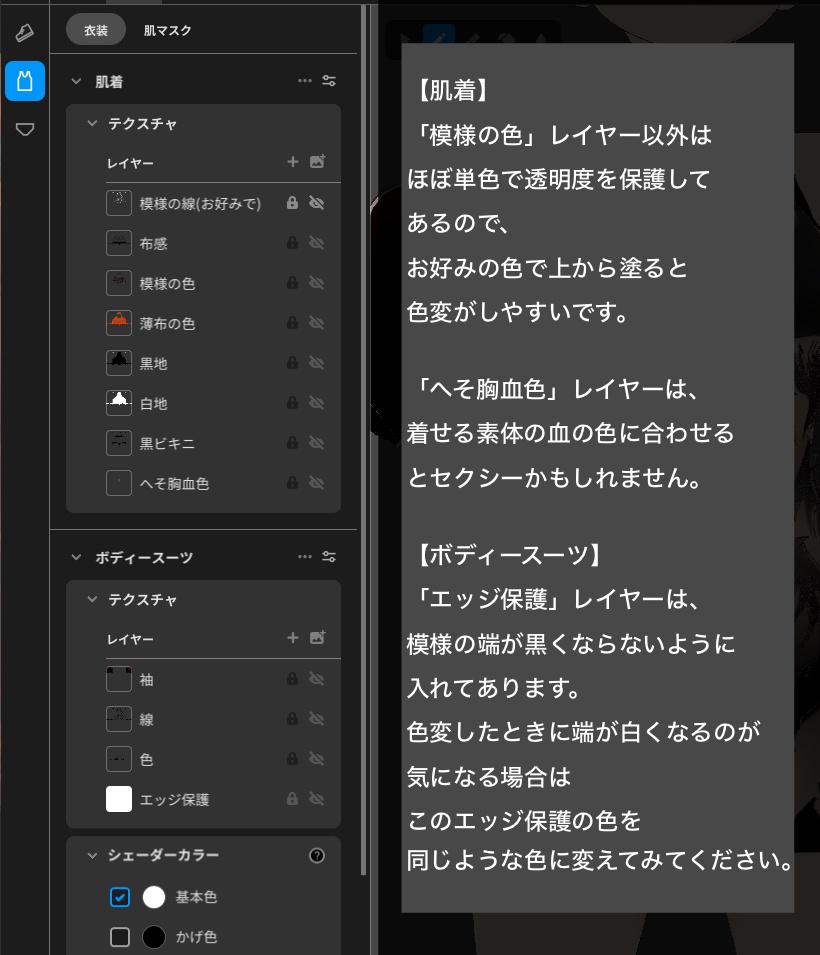The height and width of the screenshot is (955, 820).
Task: Uncheck the 基本色 shader color checkbox
Action: click(120, 897)
